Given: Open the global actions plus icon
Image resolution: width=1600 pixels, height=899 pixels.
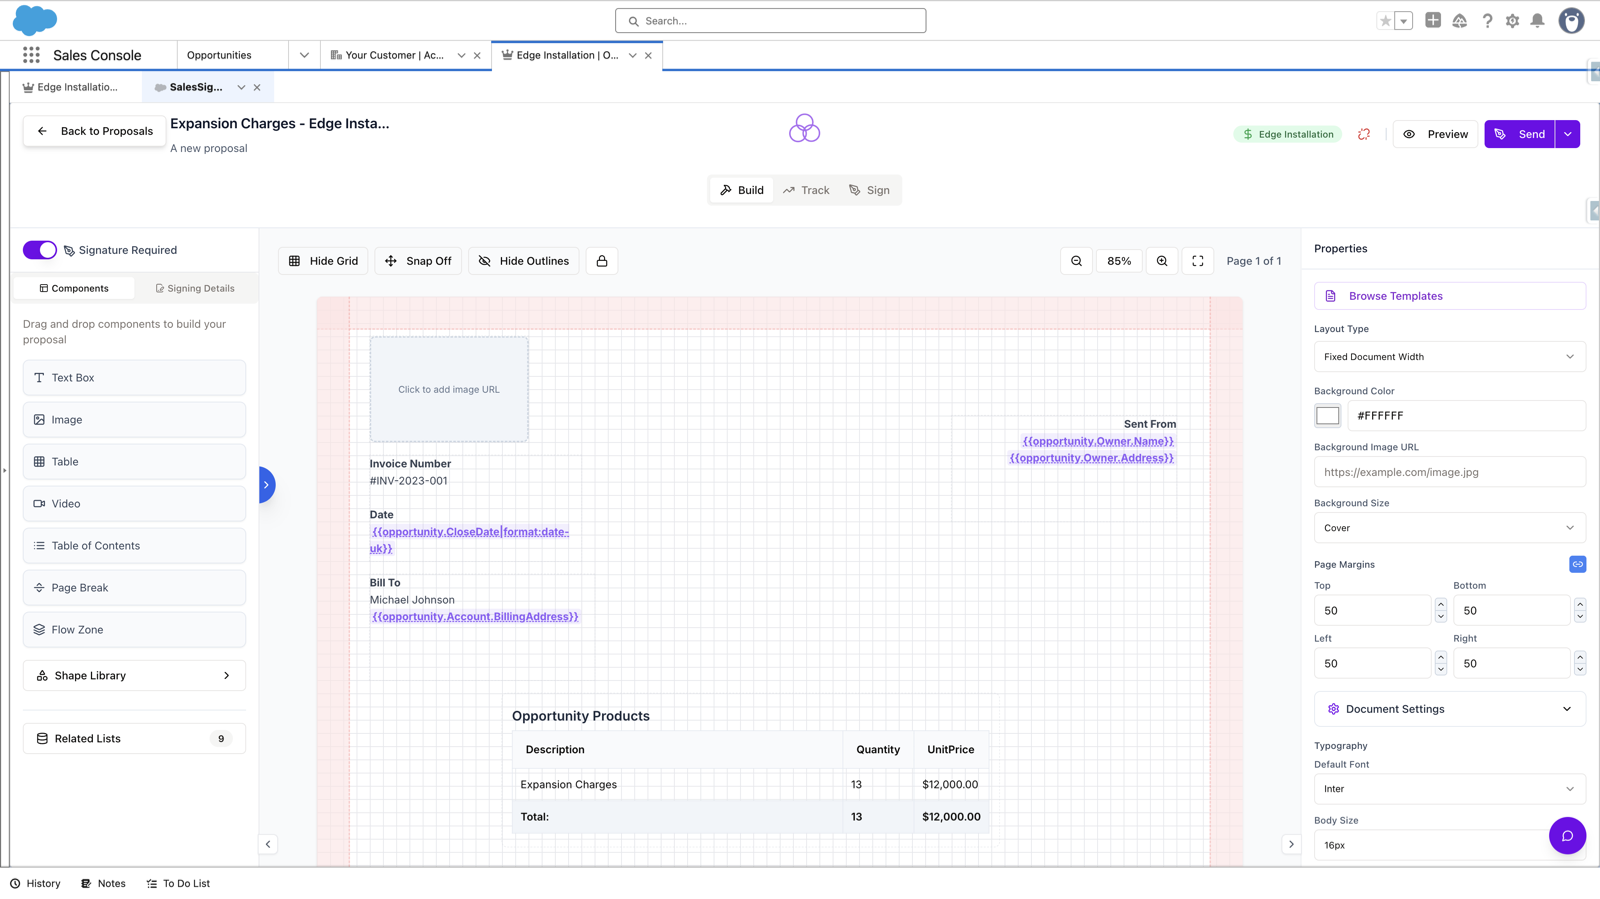Looking at the screenshot, I should coord(1433,20).
